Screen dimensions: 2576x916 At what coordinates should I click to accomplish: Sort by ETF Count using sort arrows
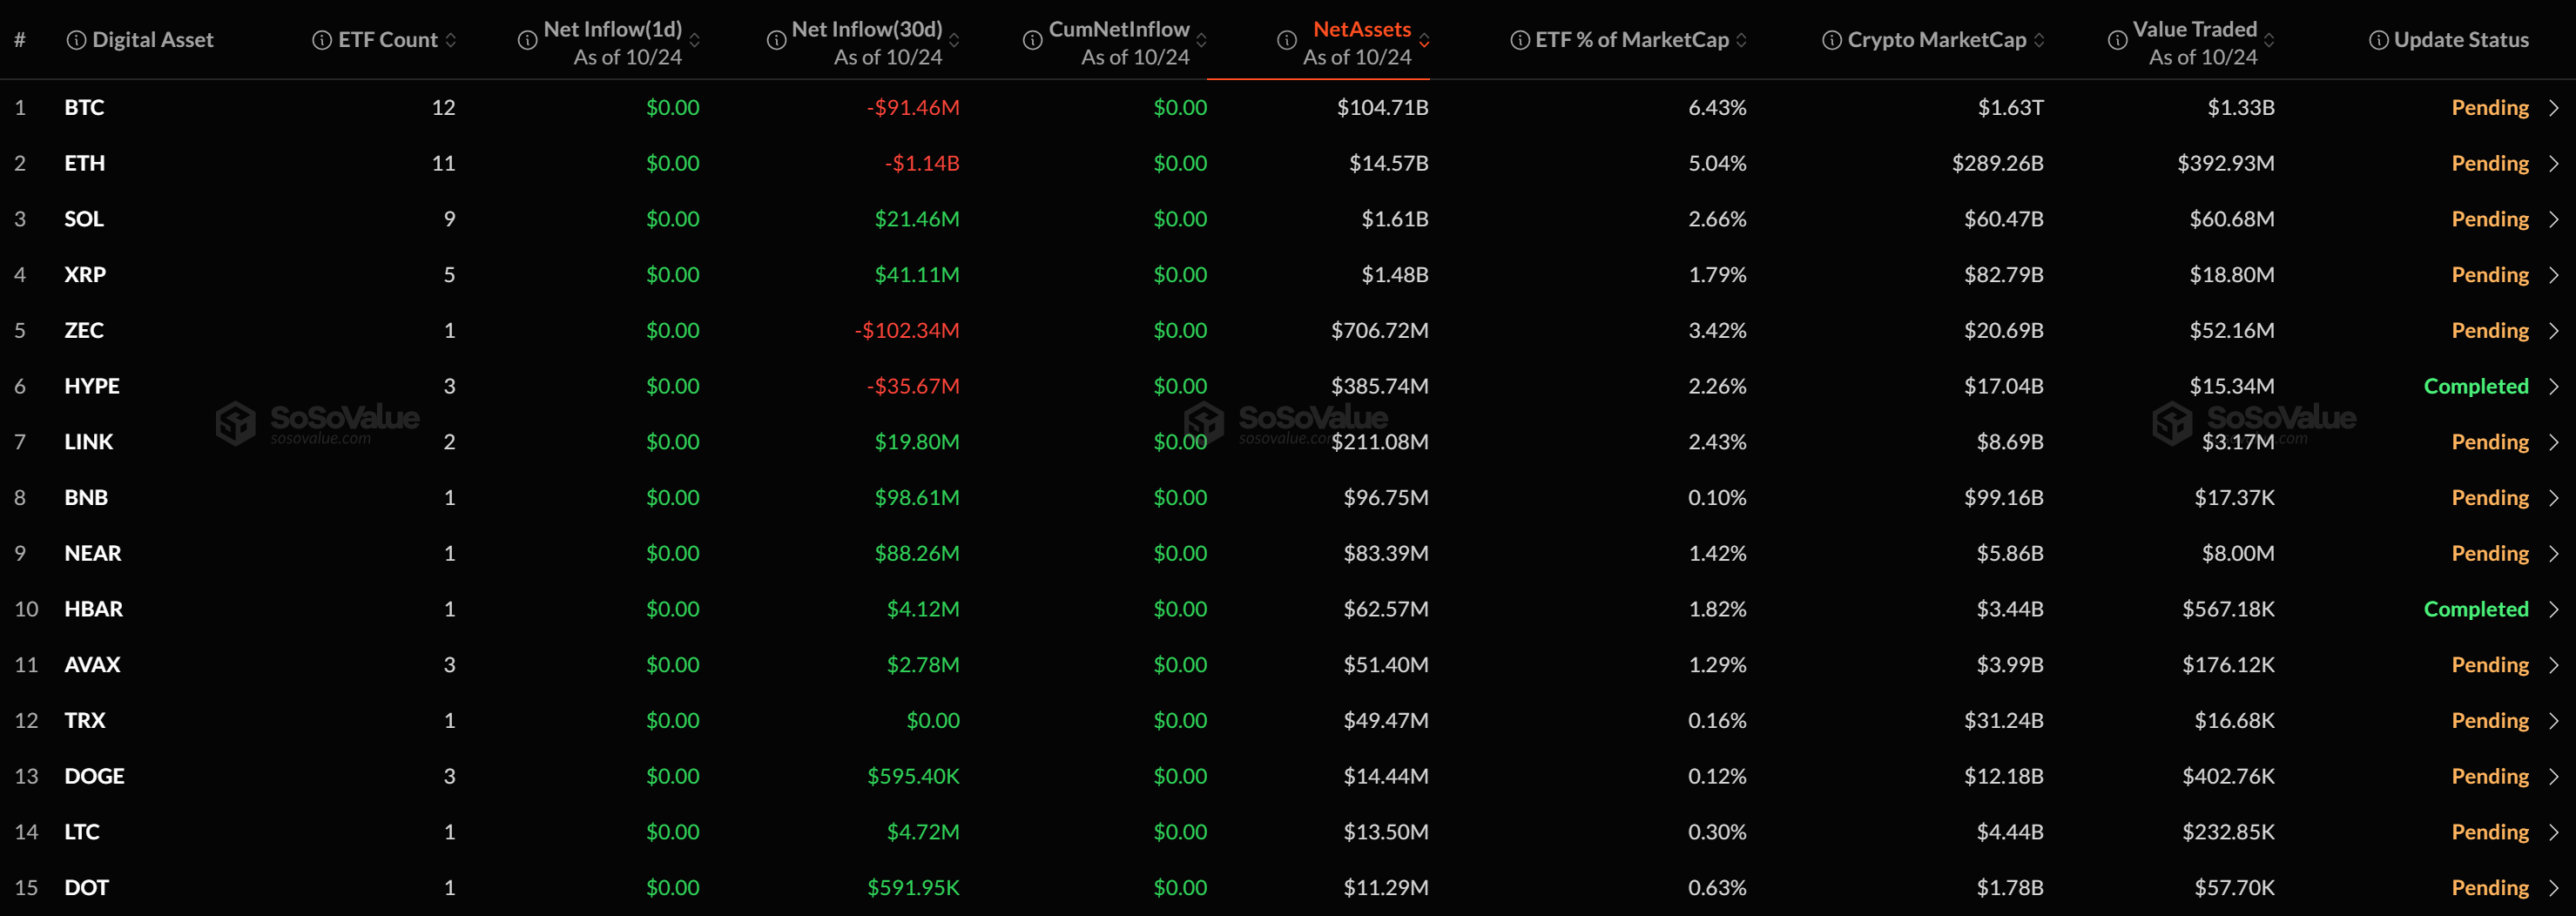tap(451, 40)
